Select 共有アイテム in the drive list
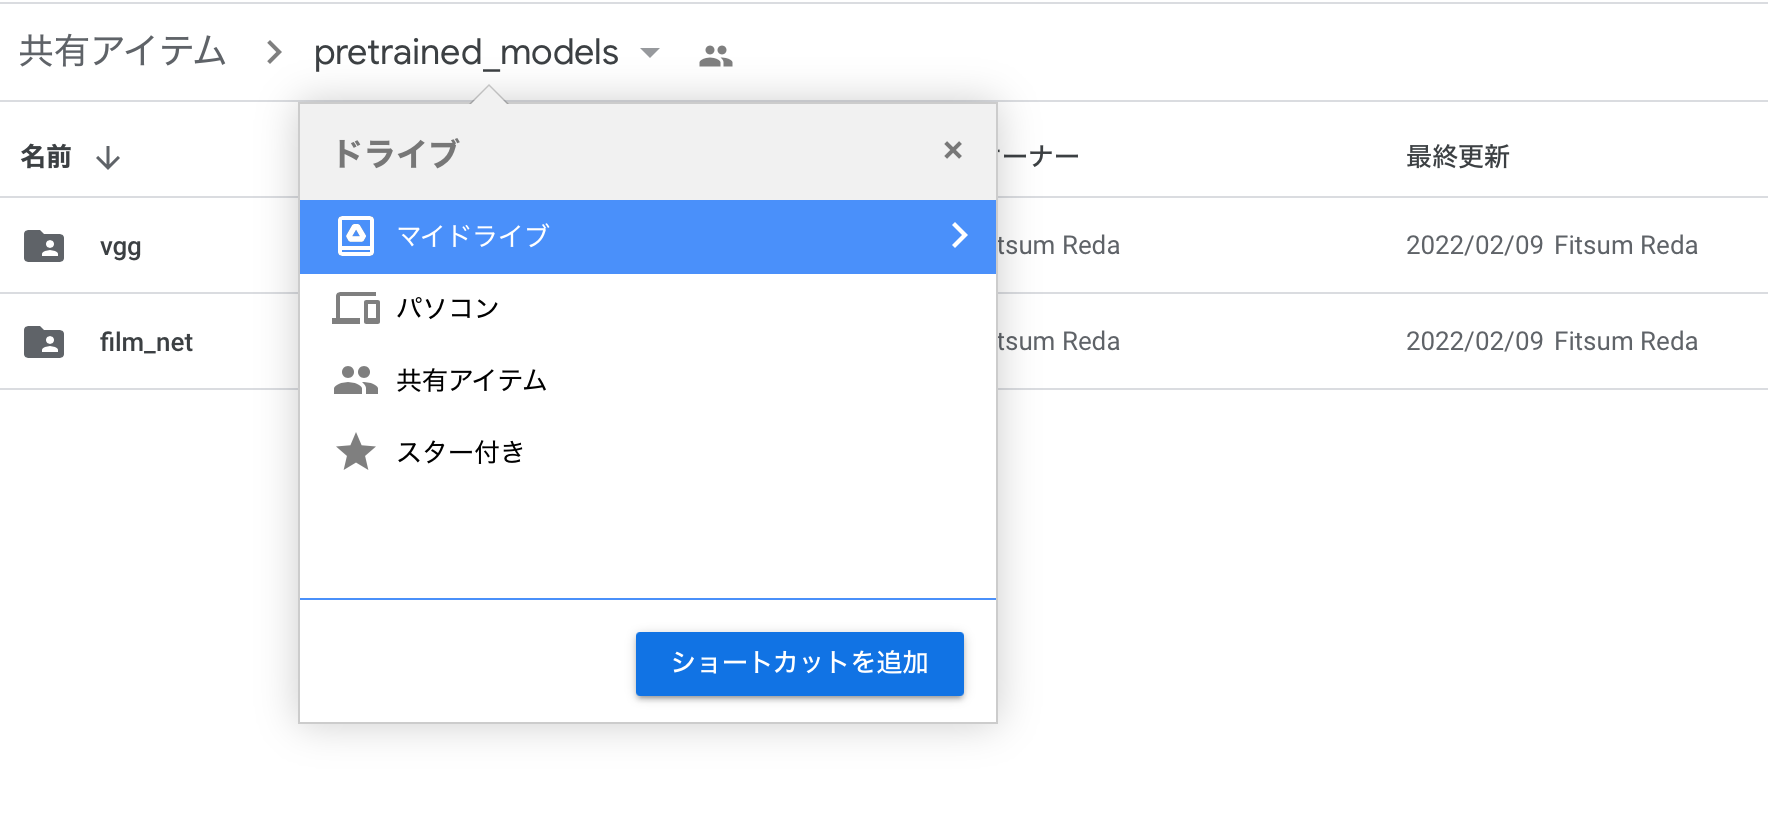The image size is (1768, 814). tap(472, 380)
